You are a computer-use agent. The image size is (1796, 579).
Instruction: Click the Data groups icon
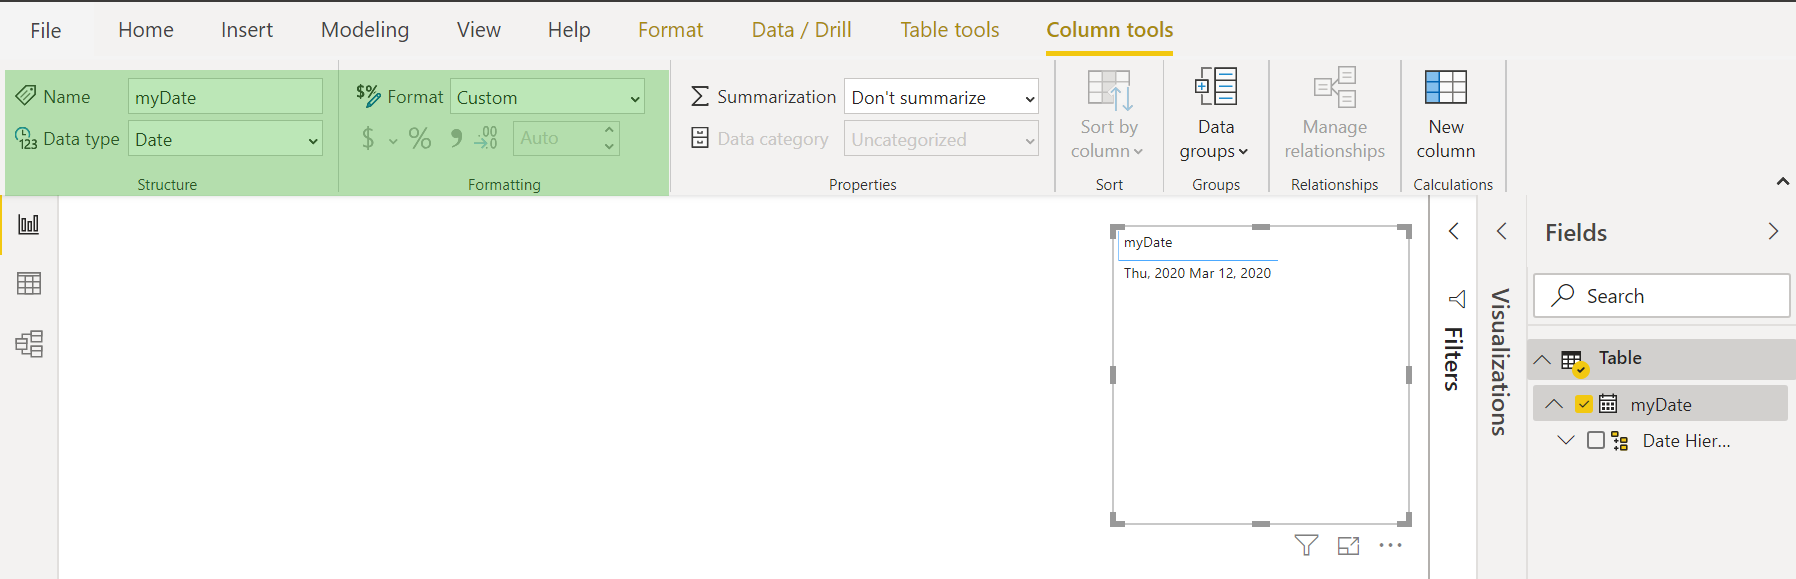(1216, 87)
